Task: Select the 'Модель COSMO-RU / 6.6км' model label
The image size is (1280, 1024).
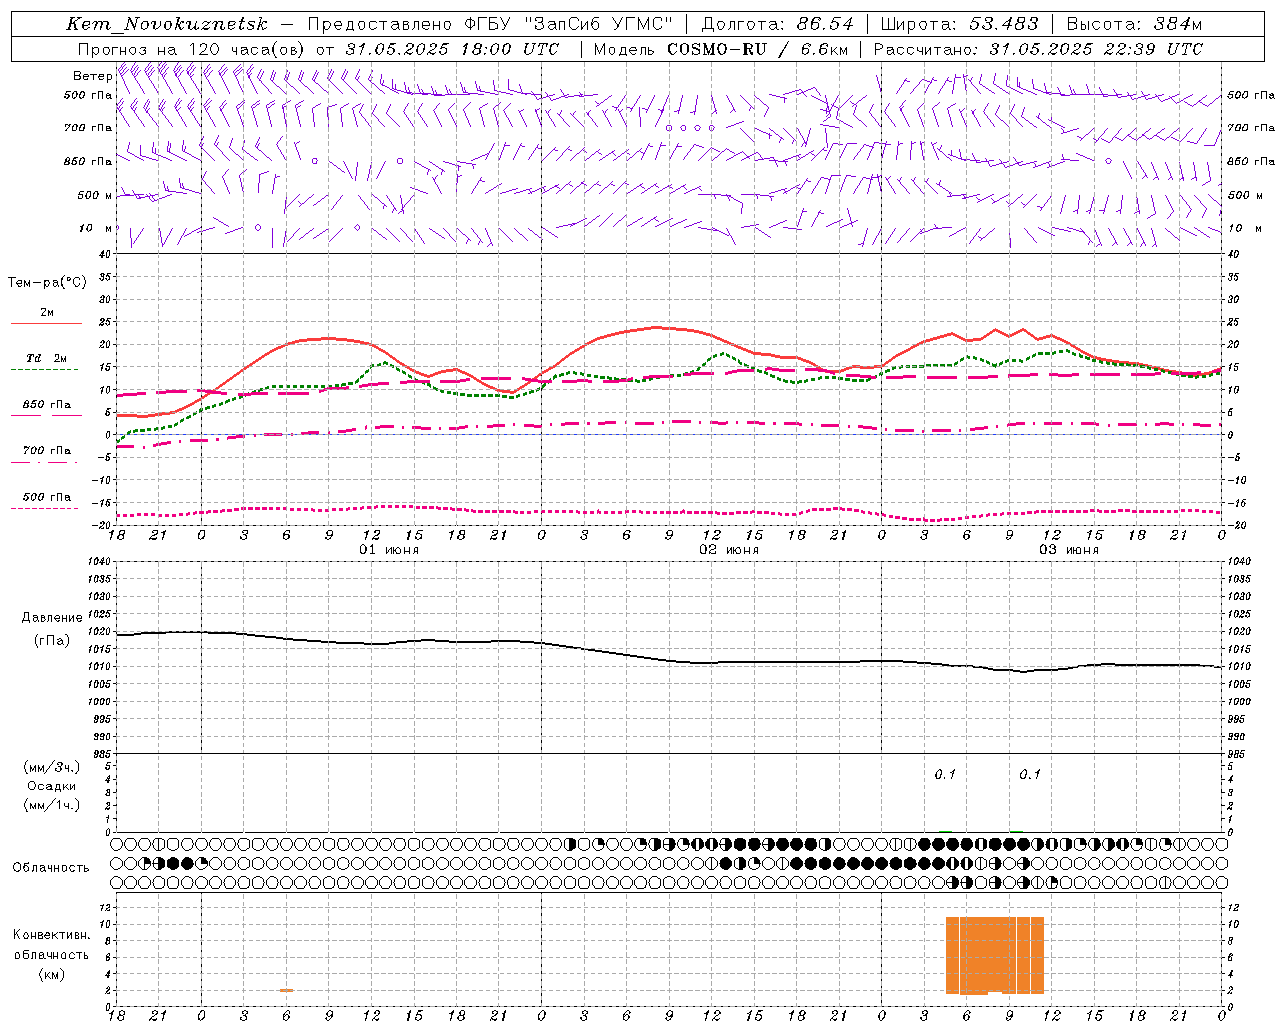Action: tap(720, 49)
